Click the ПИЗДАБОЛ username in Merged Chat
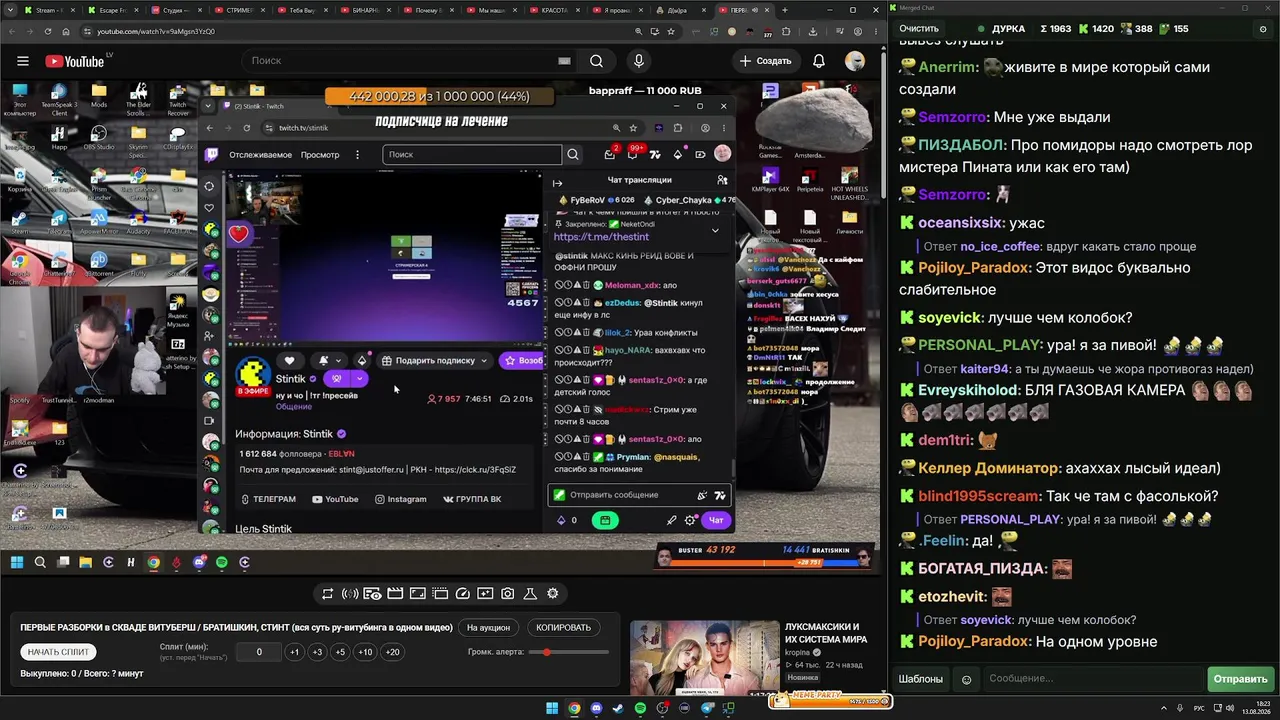 tap(961, 145)
